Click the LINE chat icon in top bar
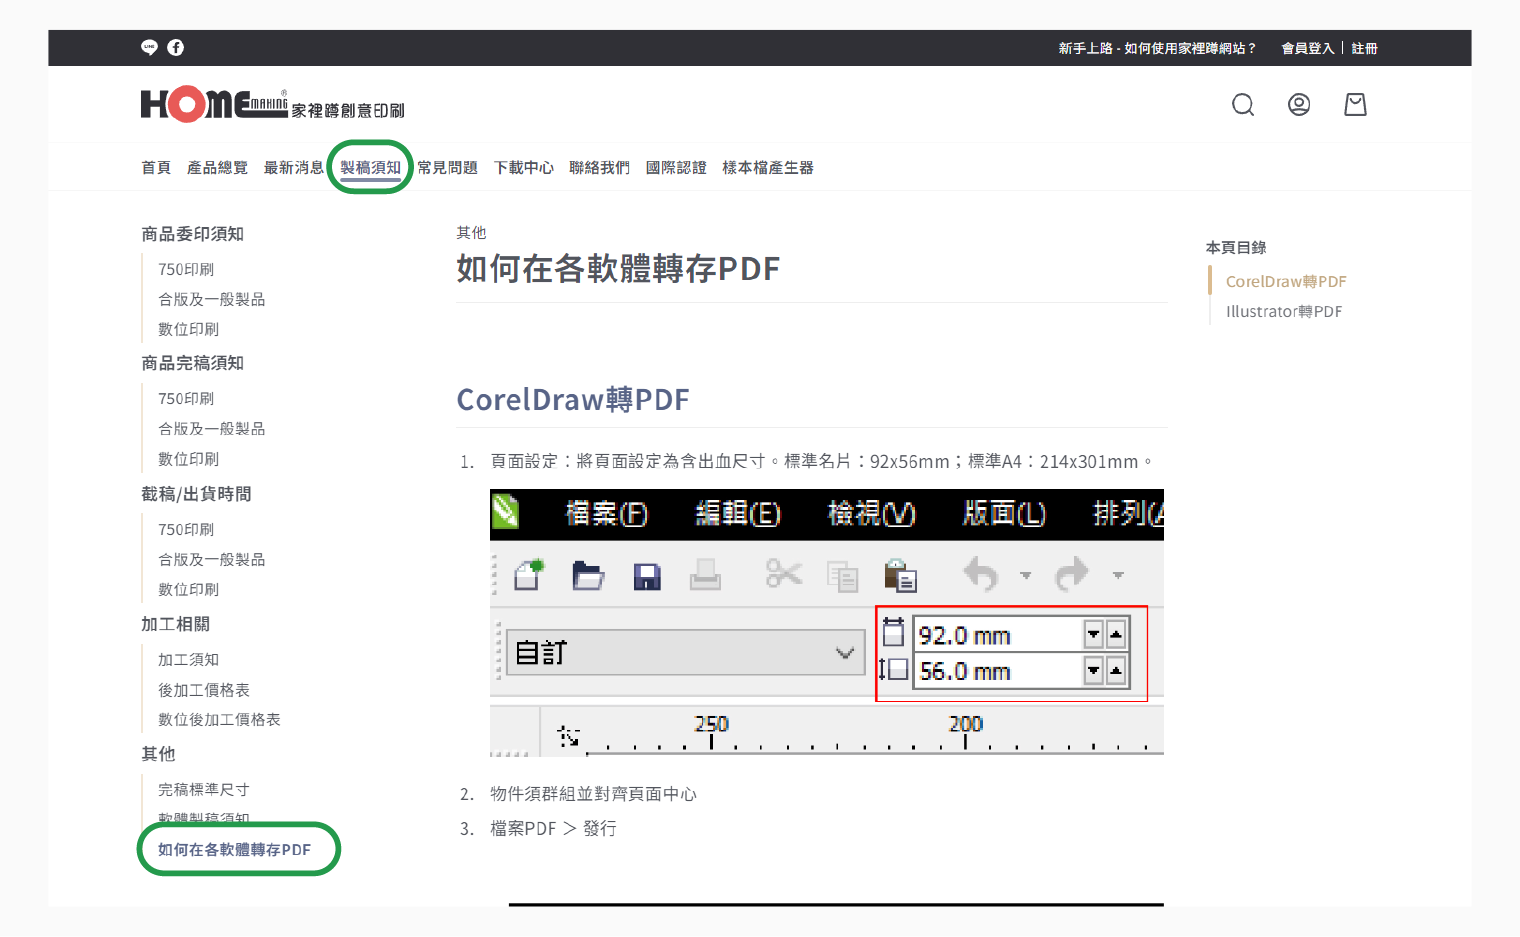Viewport: 1520px width, 937px height. pyautogui.click(x=149, y=47)
